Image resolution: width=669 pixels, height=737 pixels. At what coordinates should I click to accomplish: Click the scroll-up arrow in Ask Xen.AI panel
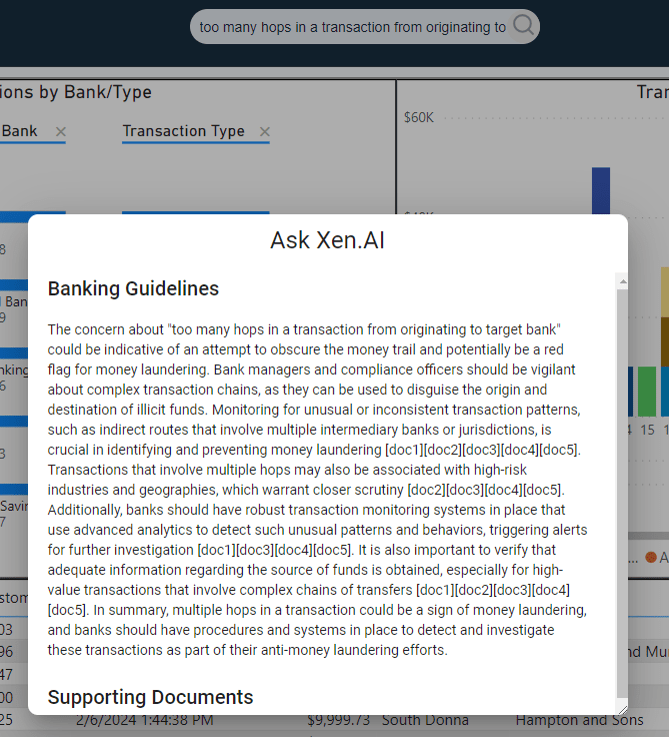tap(622, 282)
